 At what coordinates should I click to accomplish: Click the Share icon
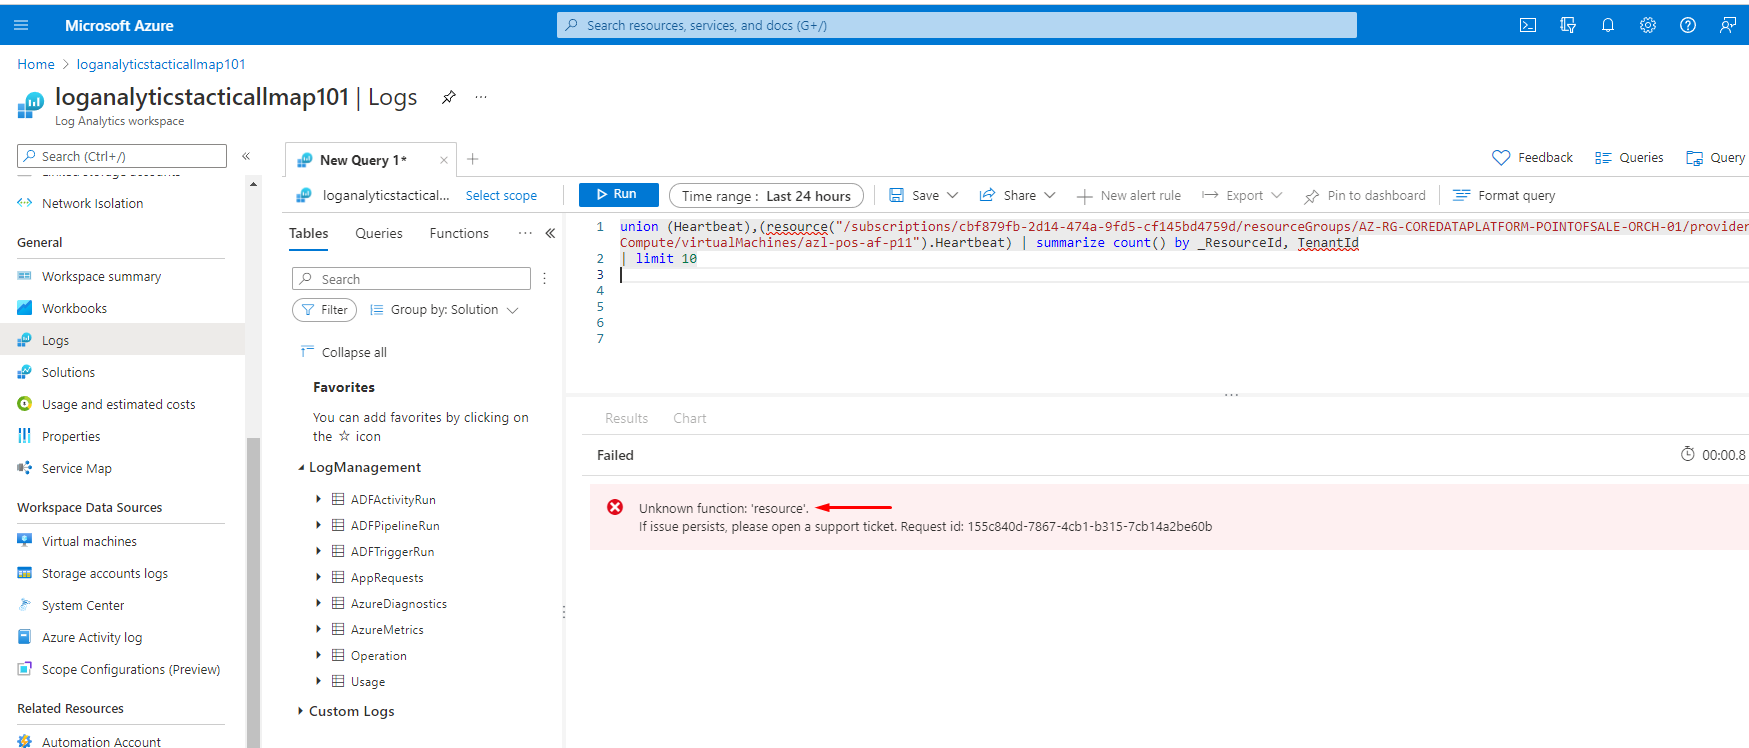[987, 195]
